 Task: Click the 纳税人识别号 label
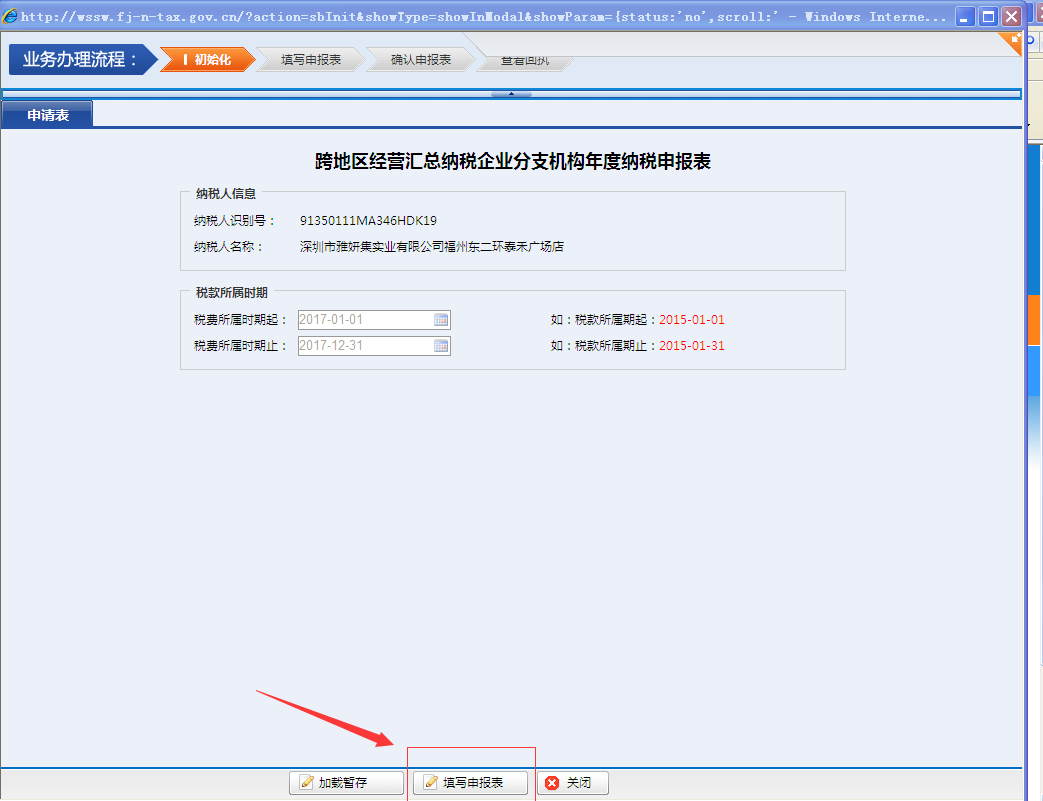coord(234,221)
